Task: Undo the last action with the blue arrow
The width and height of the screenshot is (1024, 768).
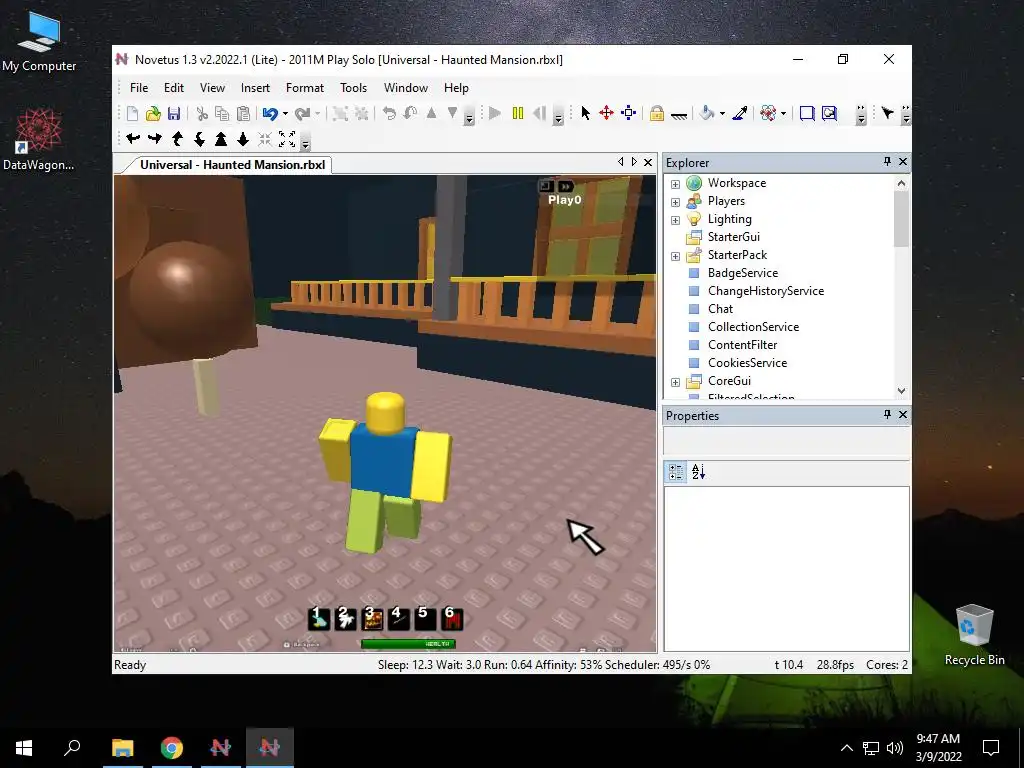Action: click(270, 114)
